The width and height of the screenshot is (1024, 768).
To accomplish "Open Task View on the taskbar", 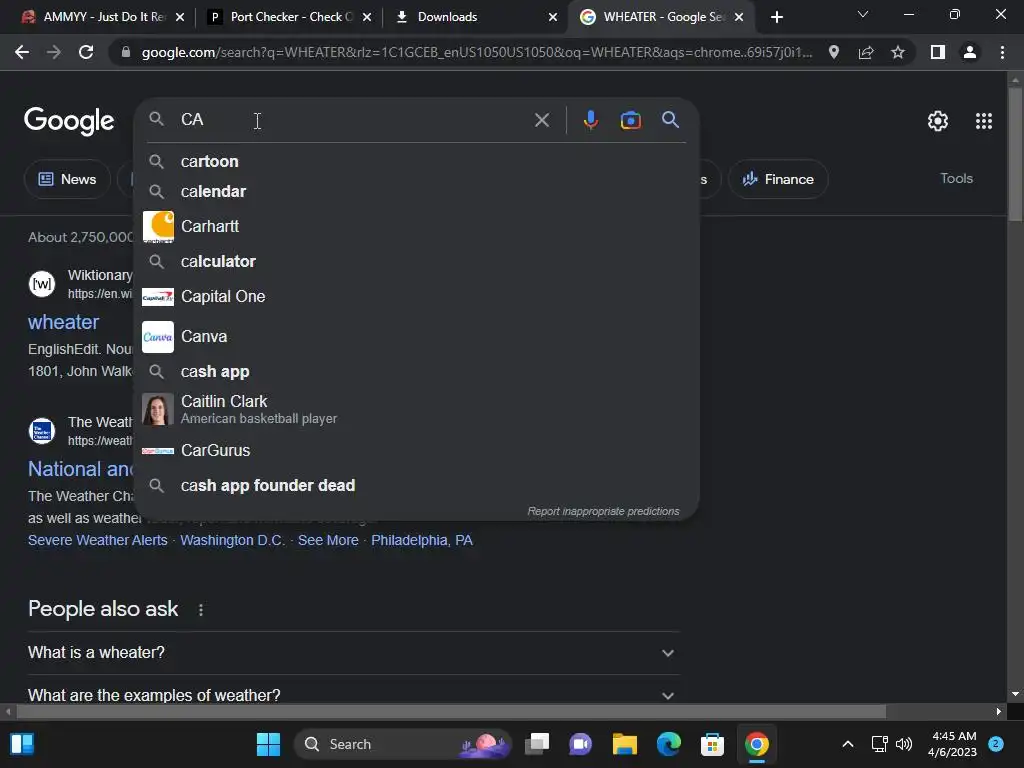I will click(x=537, y=744).
